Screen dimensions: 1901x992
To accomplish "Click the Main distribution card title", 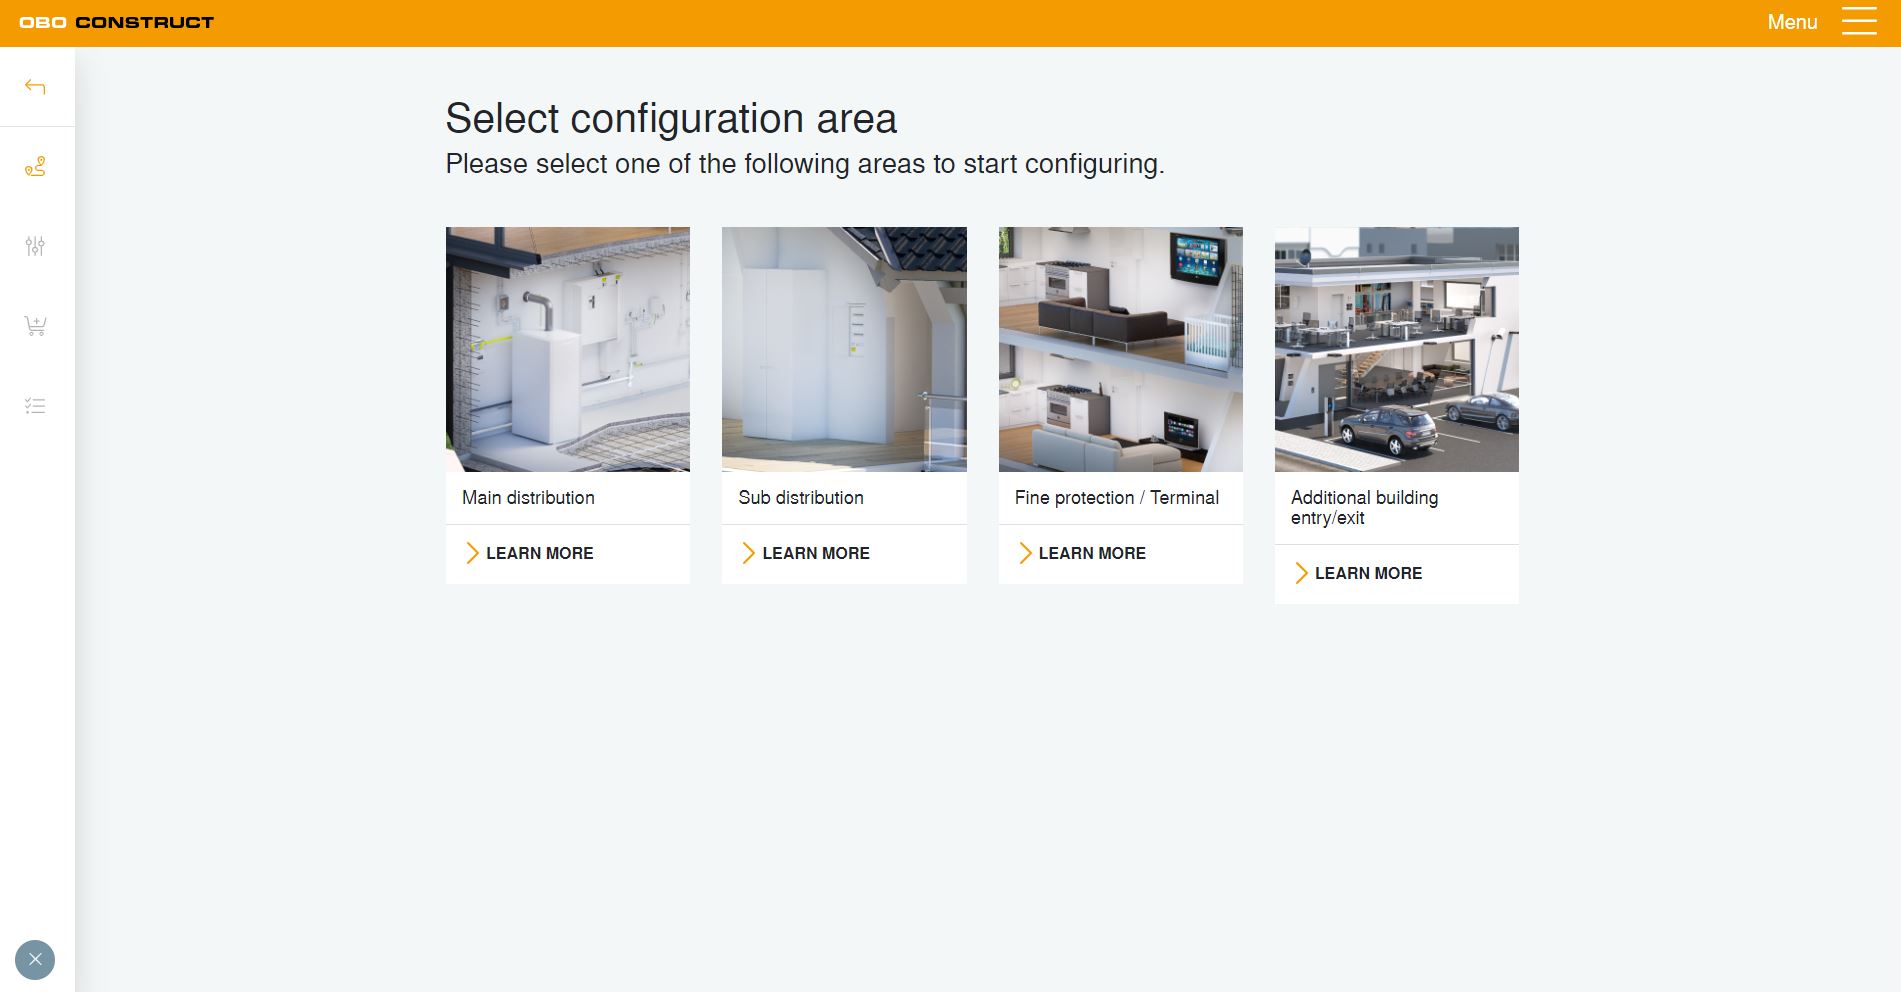I will [x=528, y=498].
